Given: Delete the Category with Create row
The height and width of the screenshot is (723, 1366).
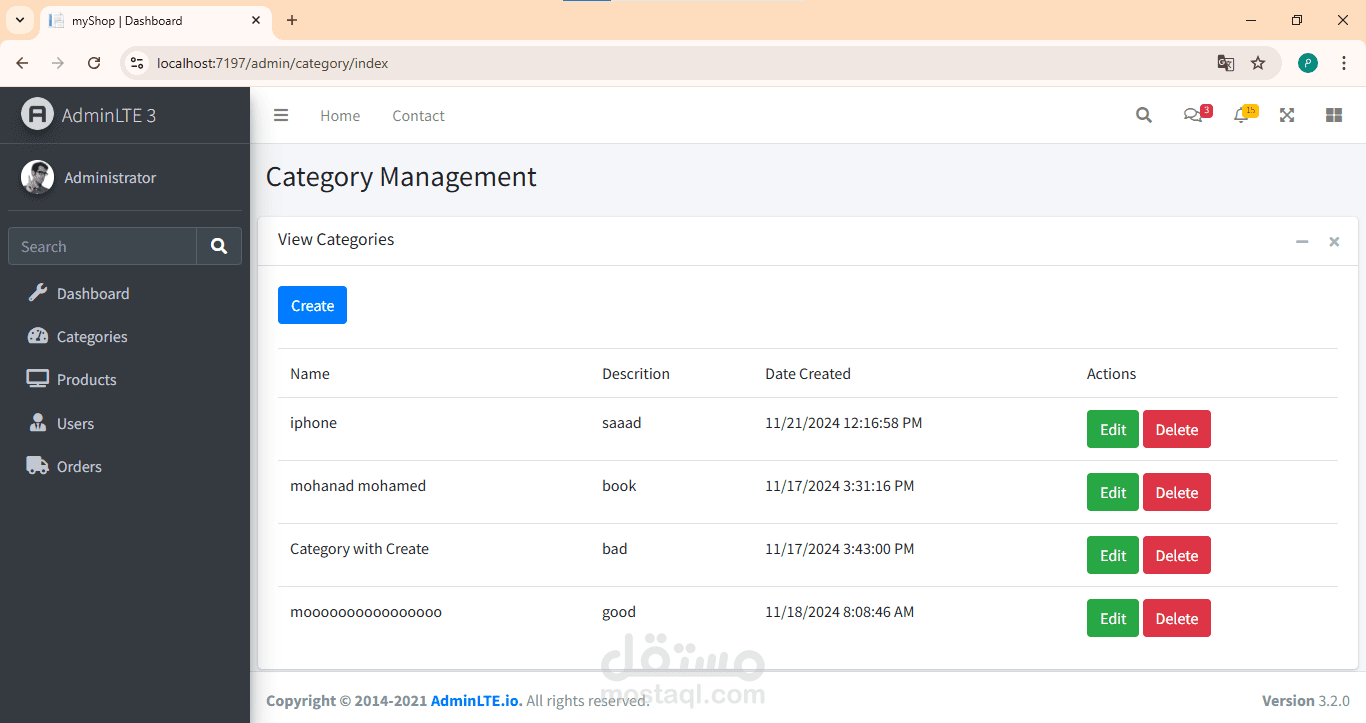Looking at the screenshot, I should (1177, 555).
